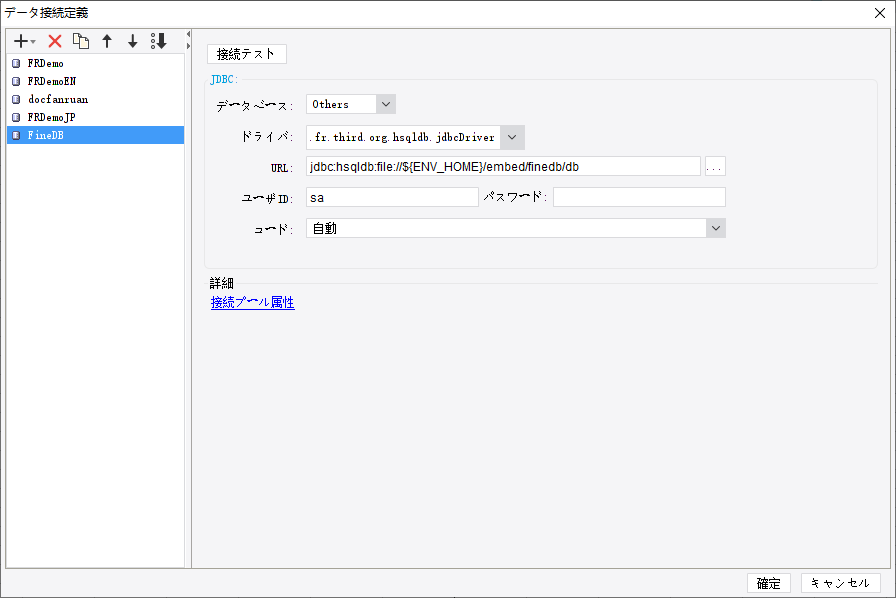Click the database icon beside FRDemoJP
The height and width of the screenshot is (598, 896).
14,117
